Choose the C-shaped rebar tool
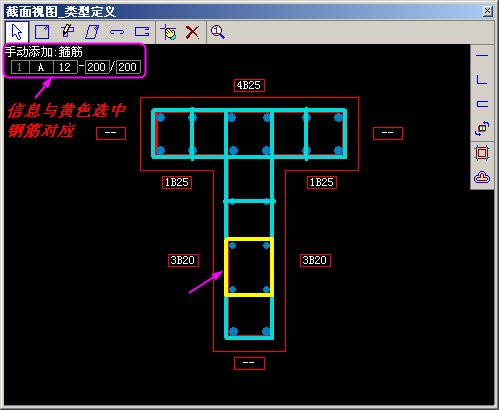This screenshot has height=410, width=499. click(x=482, y=104)
